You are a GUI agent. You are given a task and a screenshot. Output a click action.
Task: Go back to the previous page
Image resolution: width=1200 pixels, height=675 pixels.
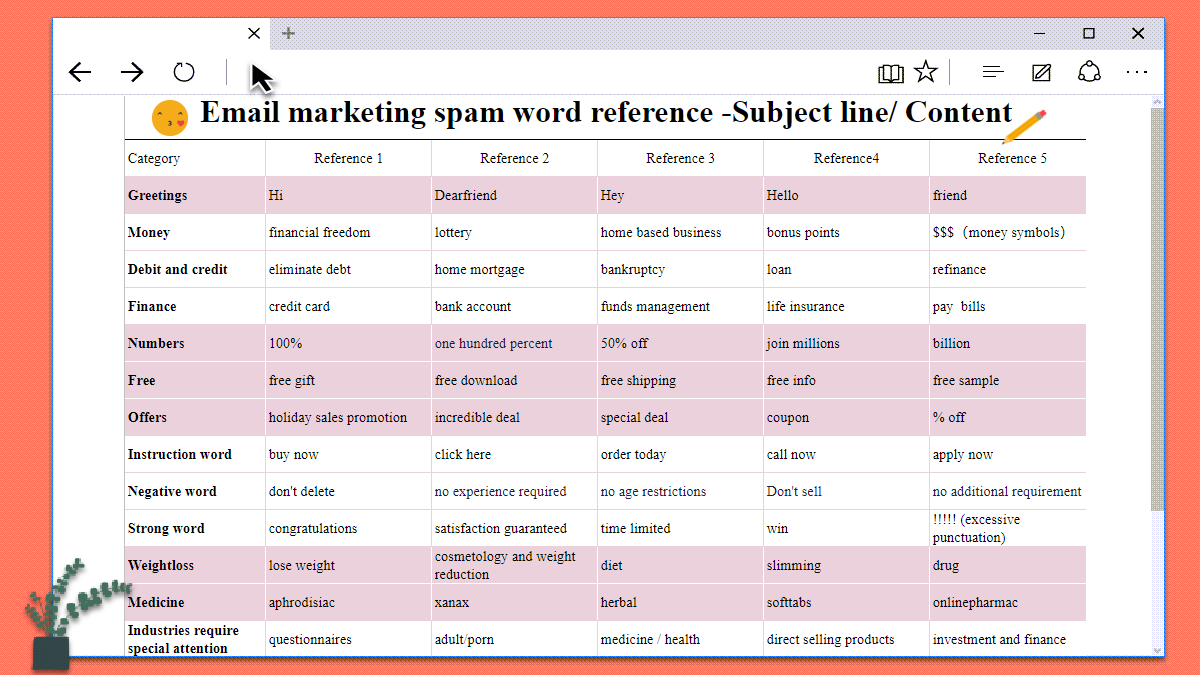80,72
